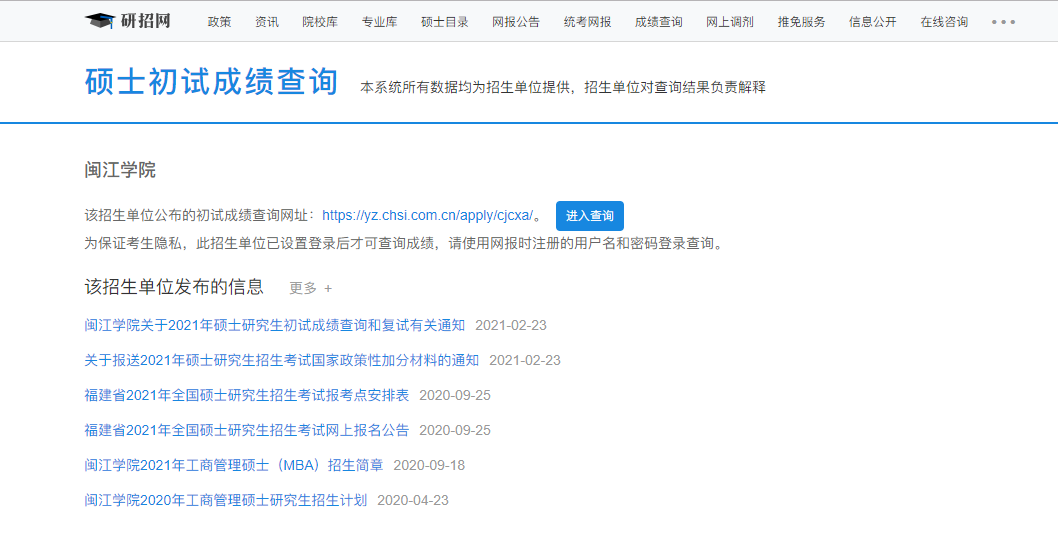This screenshot has width=1058, height=534.
Task: Click the 信息公开 menu item
Action: [x=872, y=22]
